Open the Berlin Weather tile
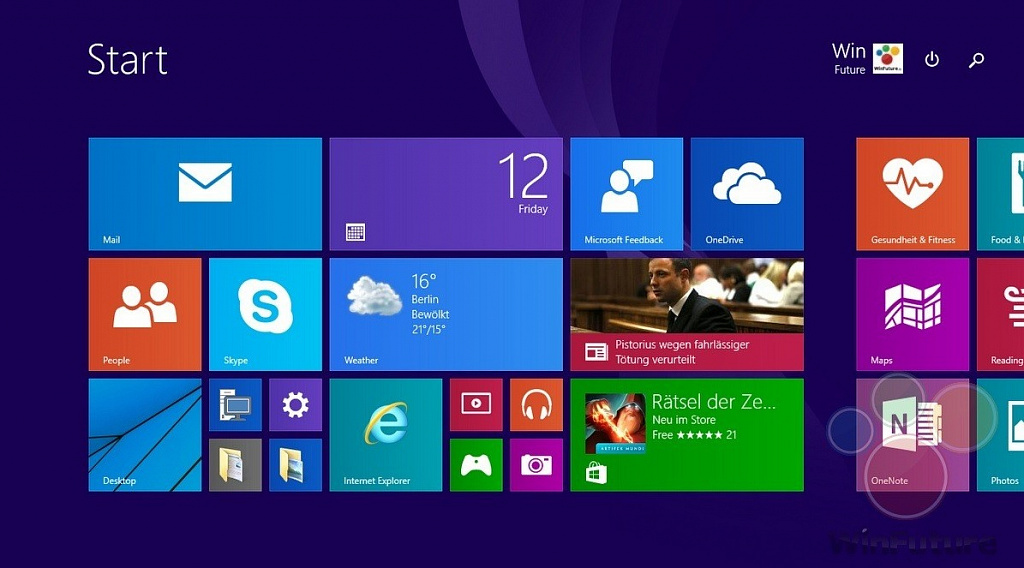The width and height of the screenshot is (1024, 568). tap(446, 314)
